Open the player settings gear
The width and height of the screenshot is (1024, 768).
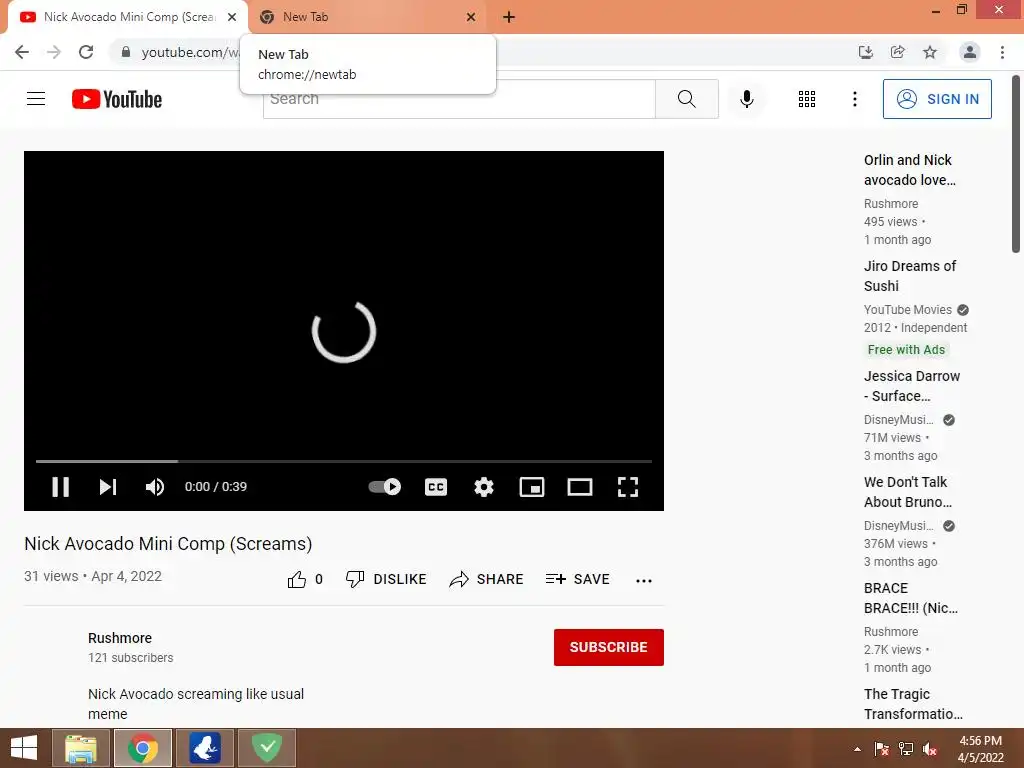tap(483, 487)
